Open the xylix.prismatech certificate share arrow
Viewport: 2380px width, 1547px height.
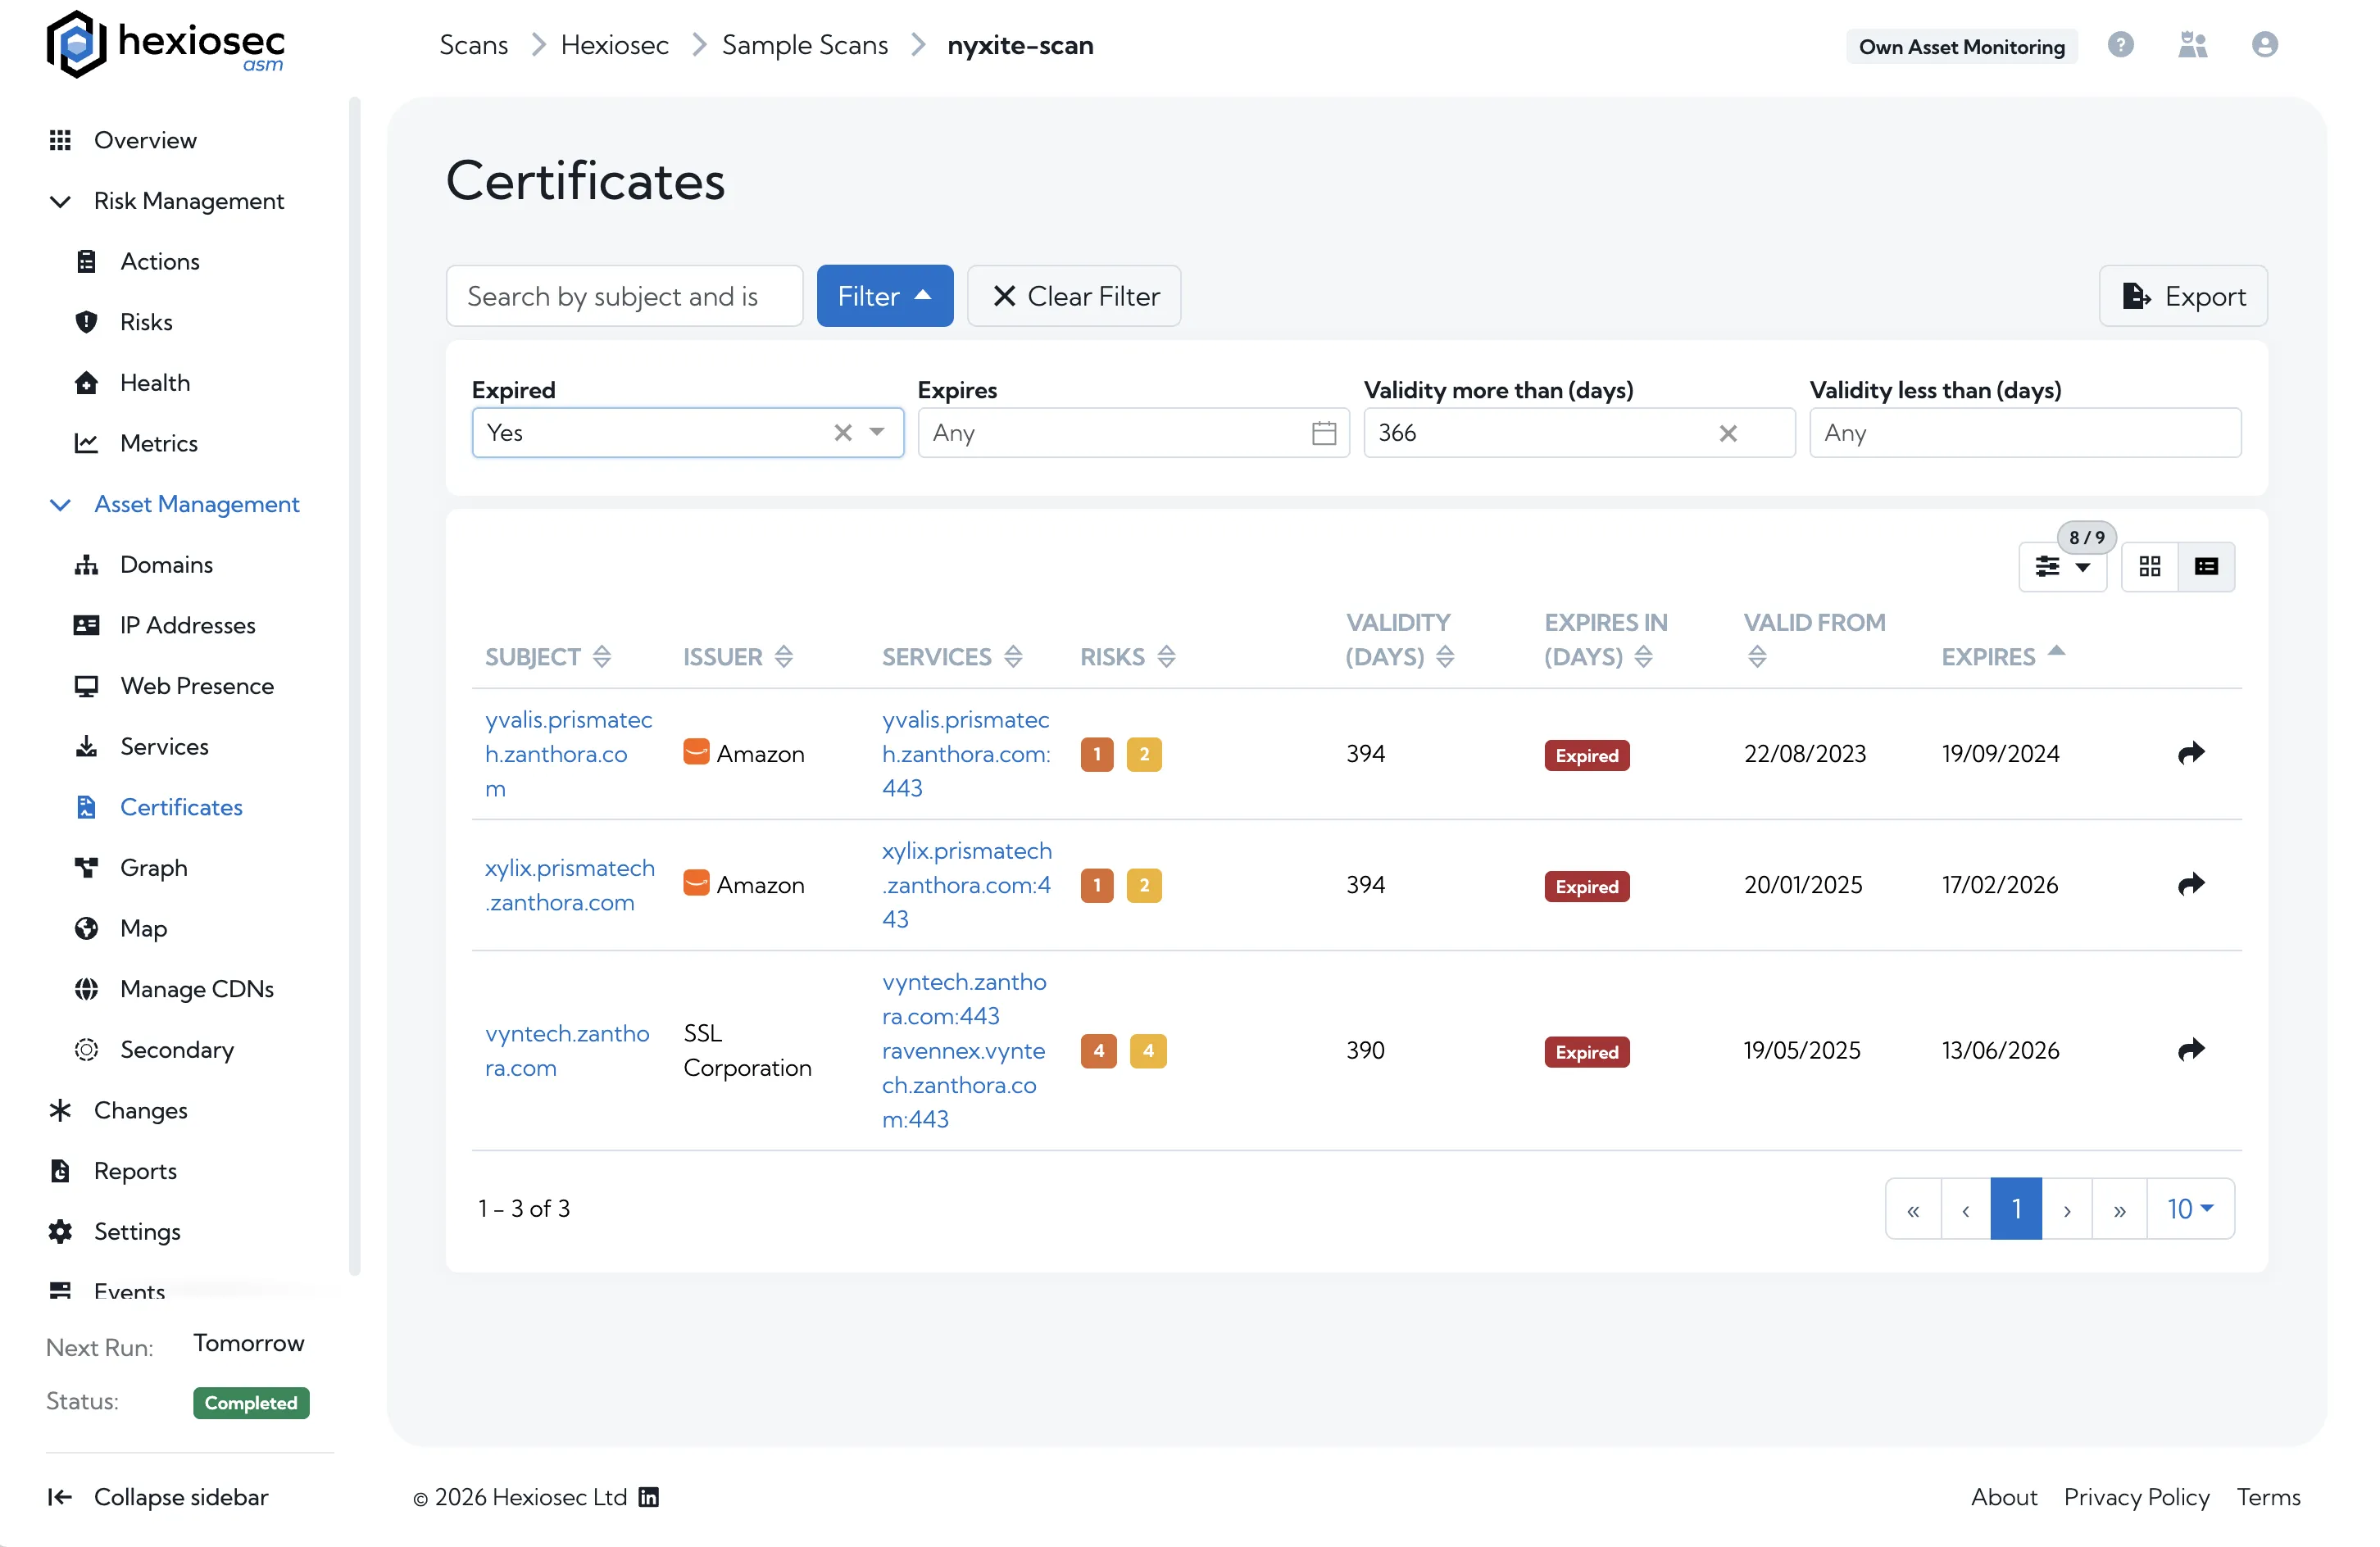click(x=2190, y=884)
